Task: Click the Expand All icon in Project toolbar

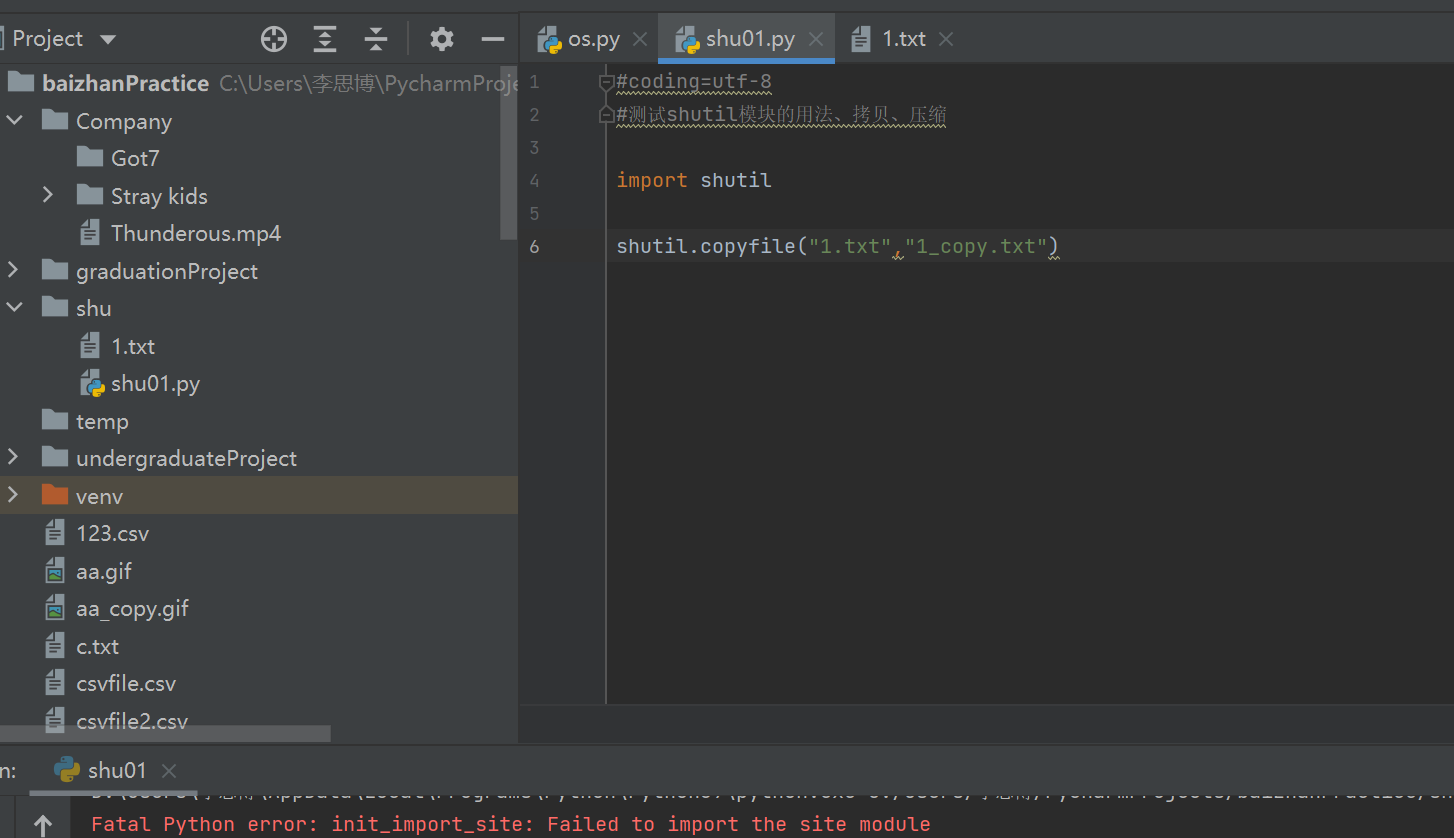Action: [x=325, y=39]
